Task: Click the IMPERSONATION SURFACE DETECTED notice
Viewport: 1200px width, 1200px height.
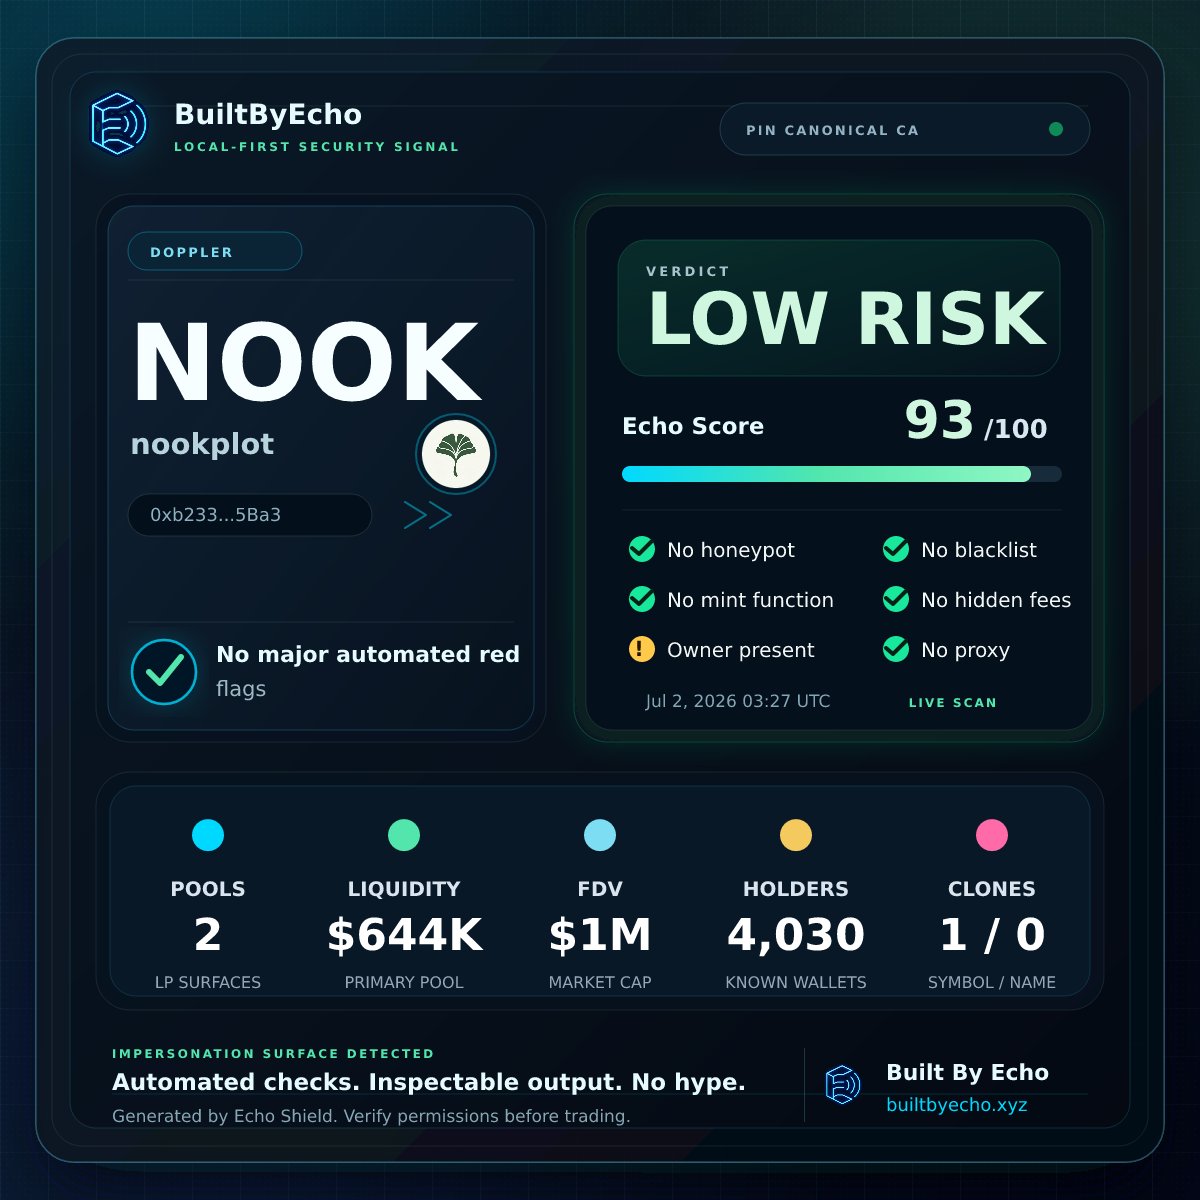Action: tap(273, 1054)
